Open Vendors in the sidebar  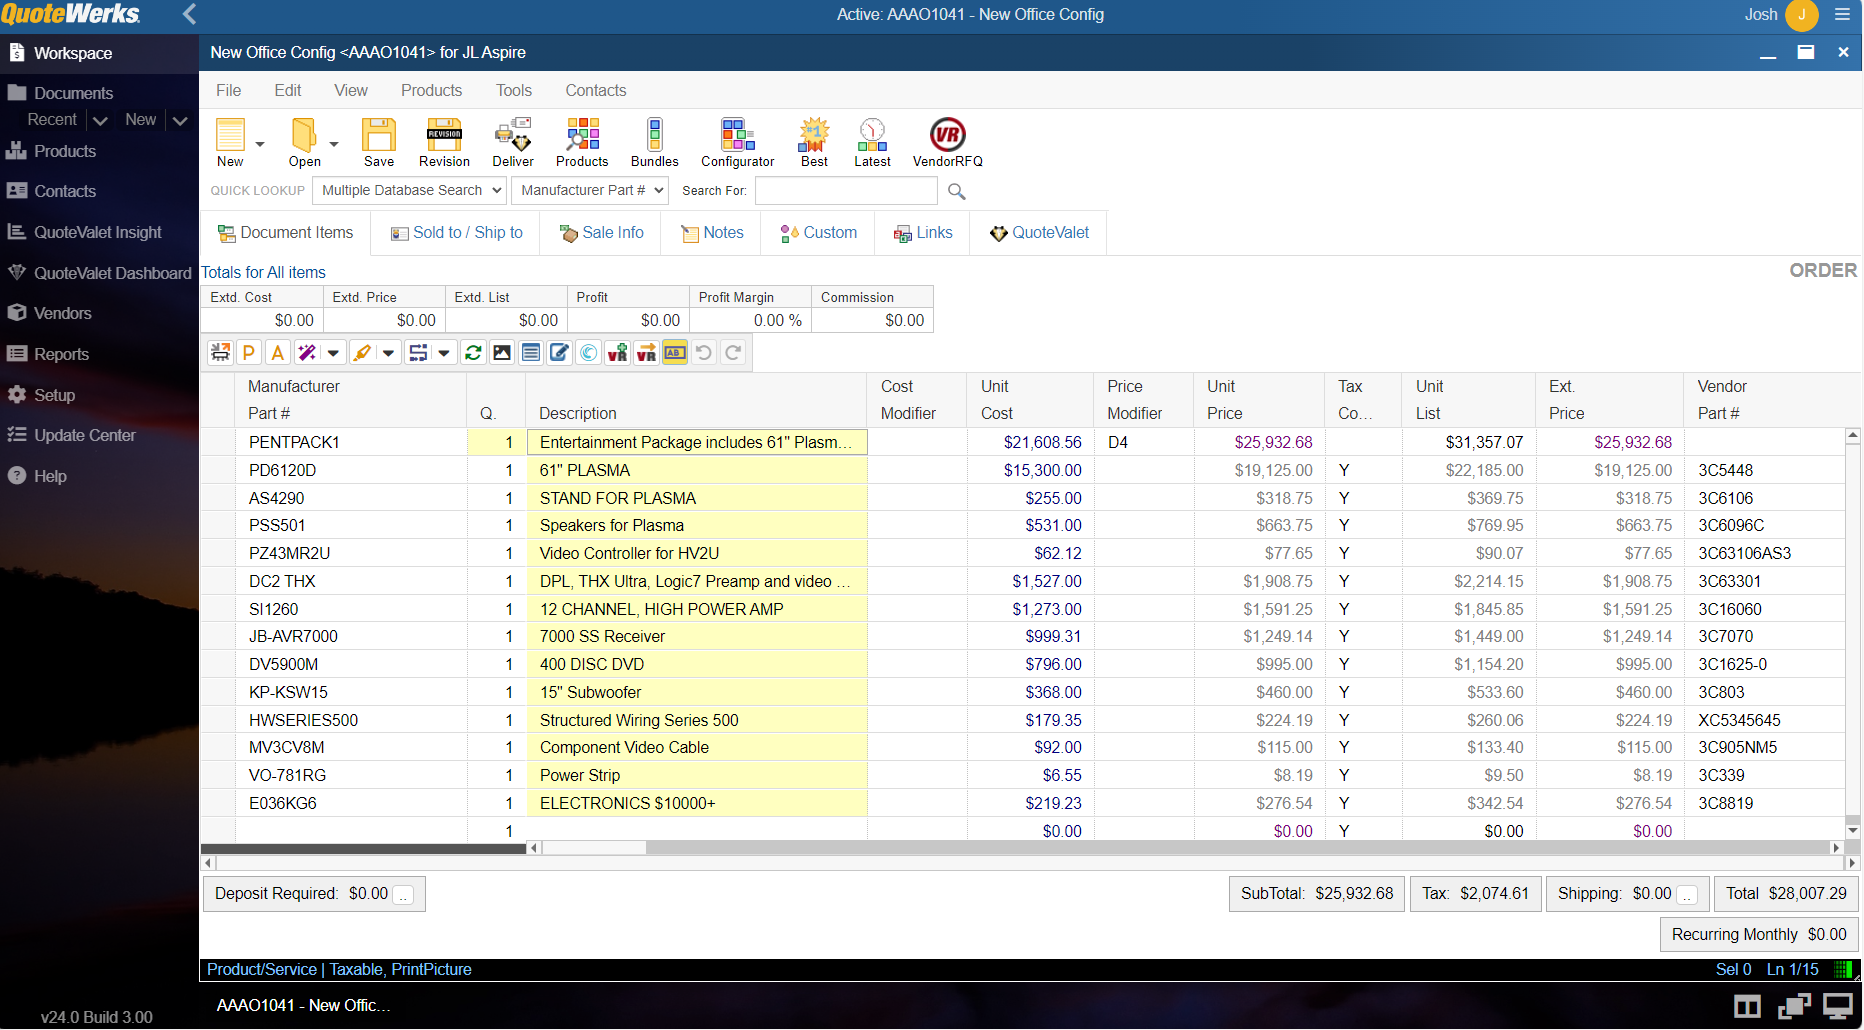coord(62,313)
